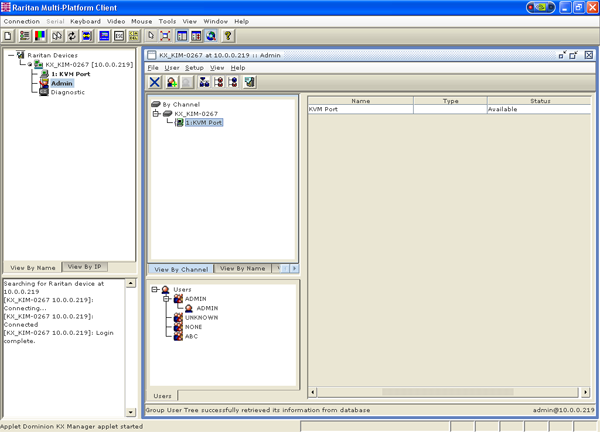Open the Setup menu in Admin window
The height and width of the screenshot is (432, 600).
pos(194,68)
